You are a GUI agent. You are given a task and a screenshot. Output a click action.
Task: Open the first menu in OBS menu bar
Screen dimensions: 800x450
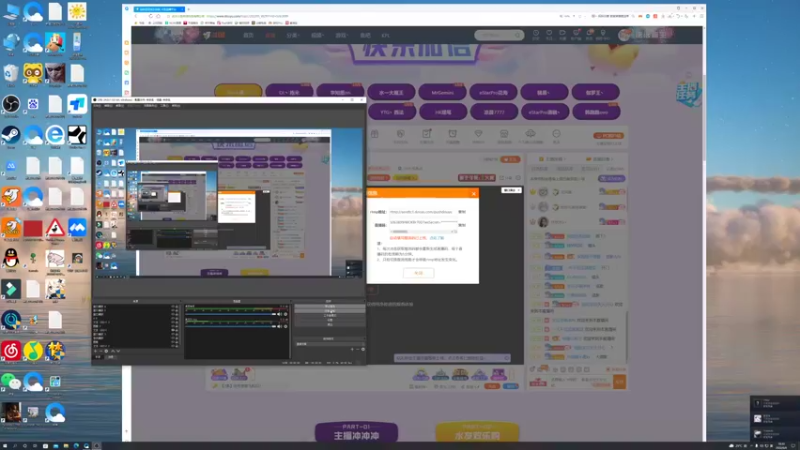coord(96,106)
